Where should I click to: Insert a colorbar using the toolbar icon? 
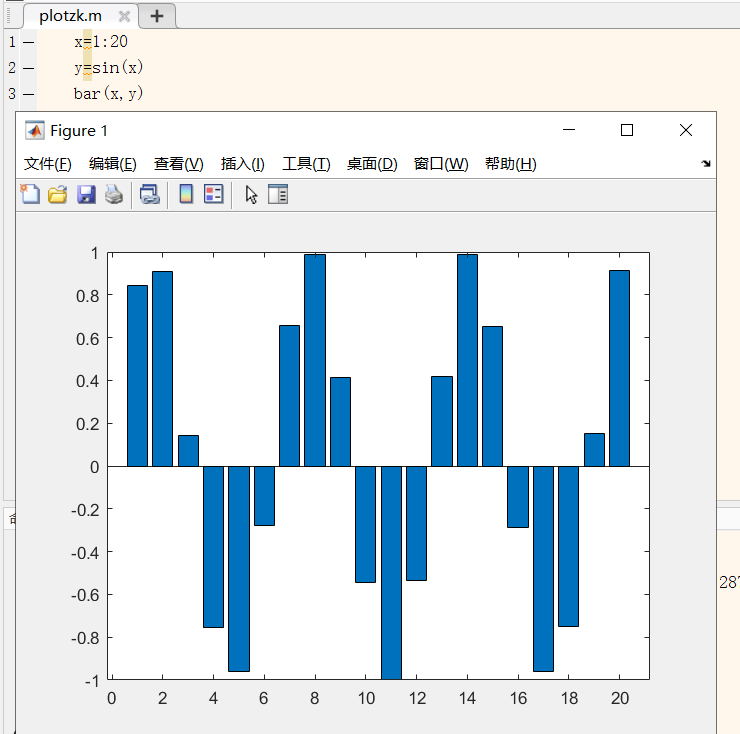click(x=186, y=194)
